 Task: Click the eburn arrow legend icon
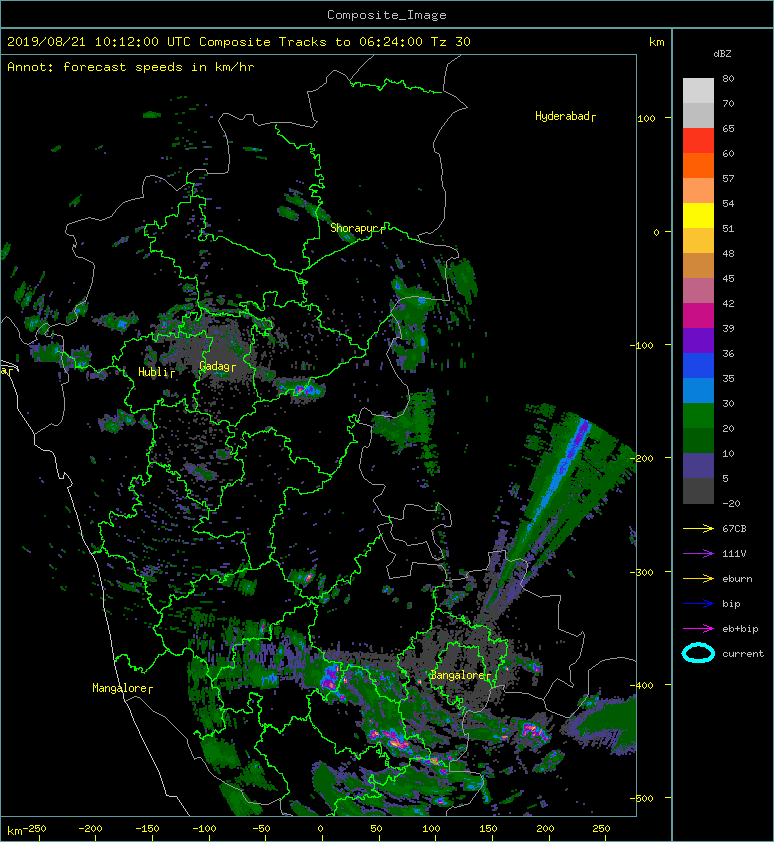click(698, 579)
